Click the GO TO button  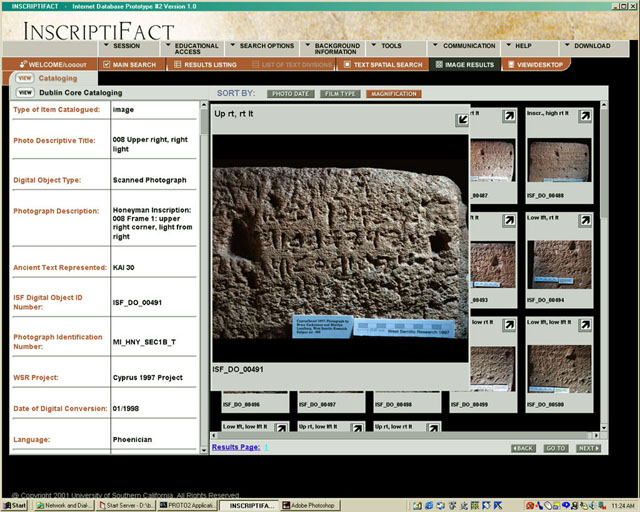[556, 448]
